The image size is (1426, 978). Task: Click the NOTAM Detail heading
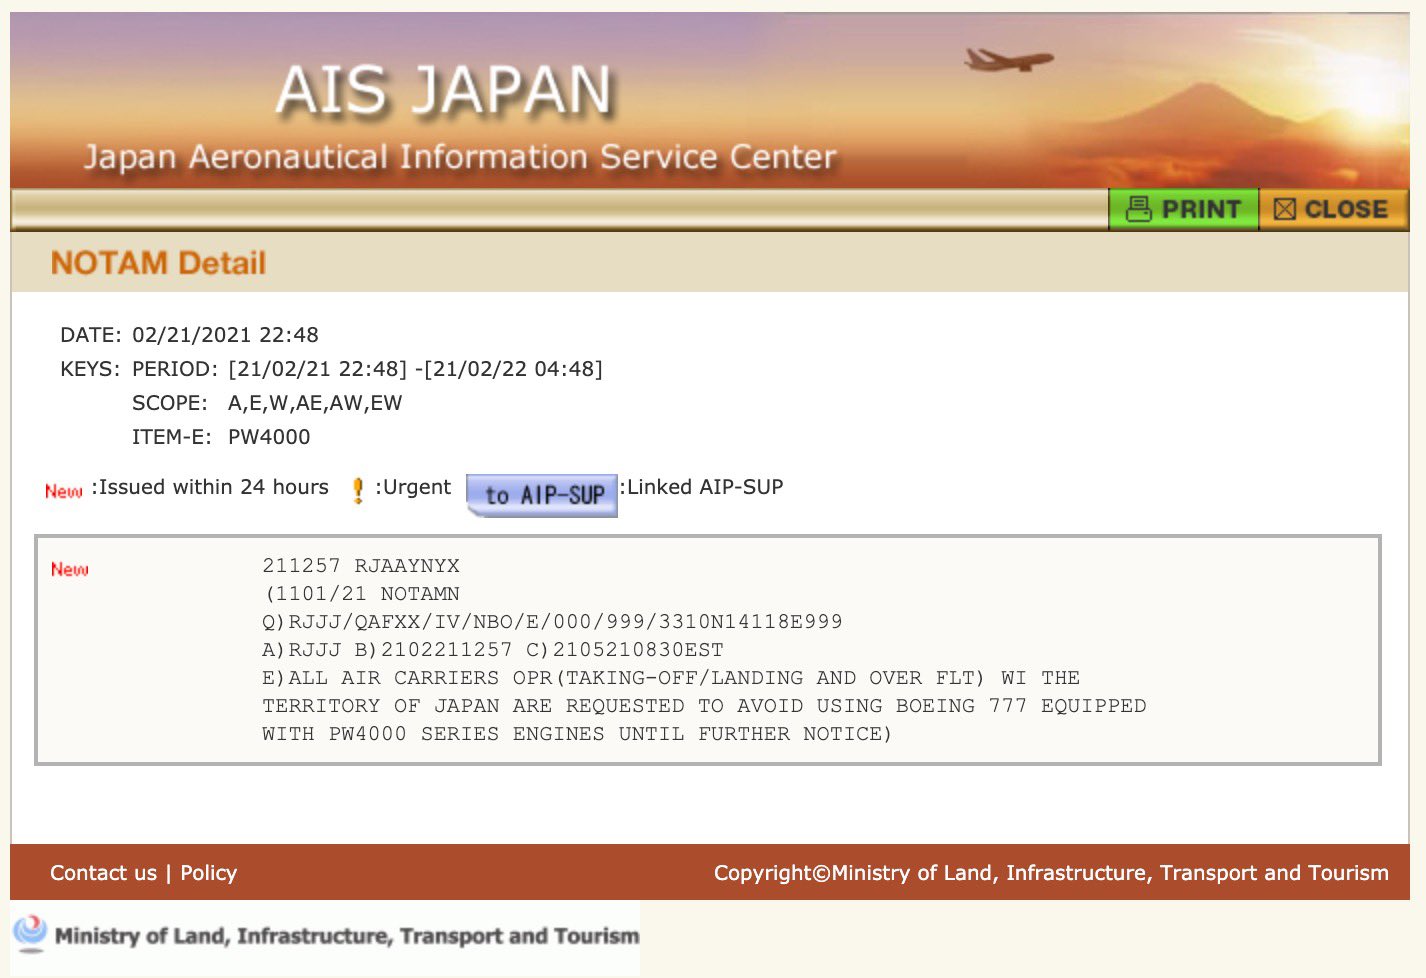pyautogui.click(x=158, y=263)
